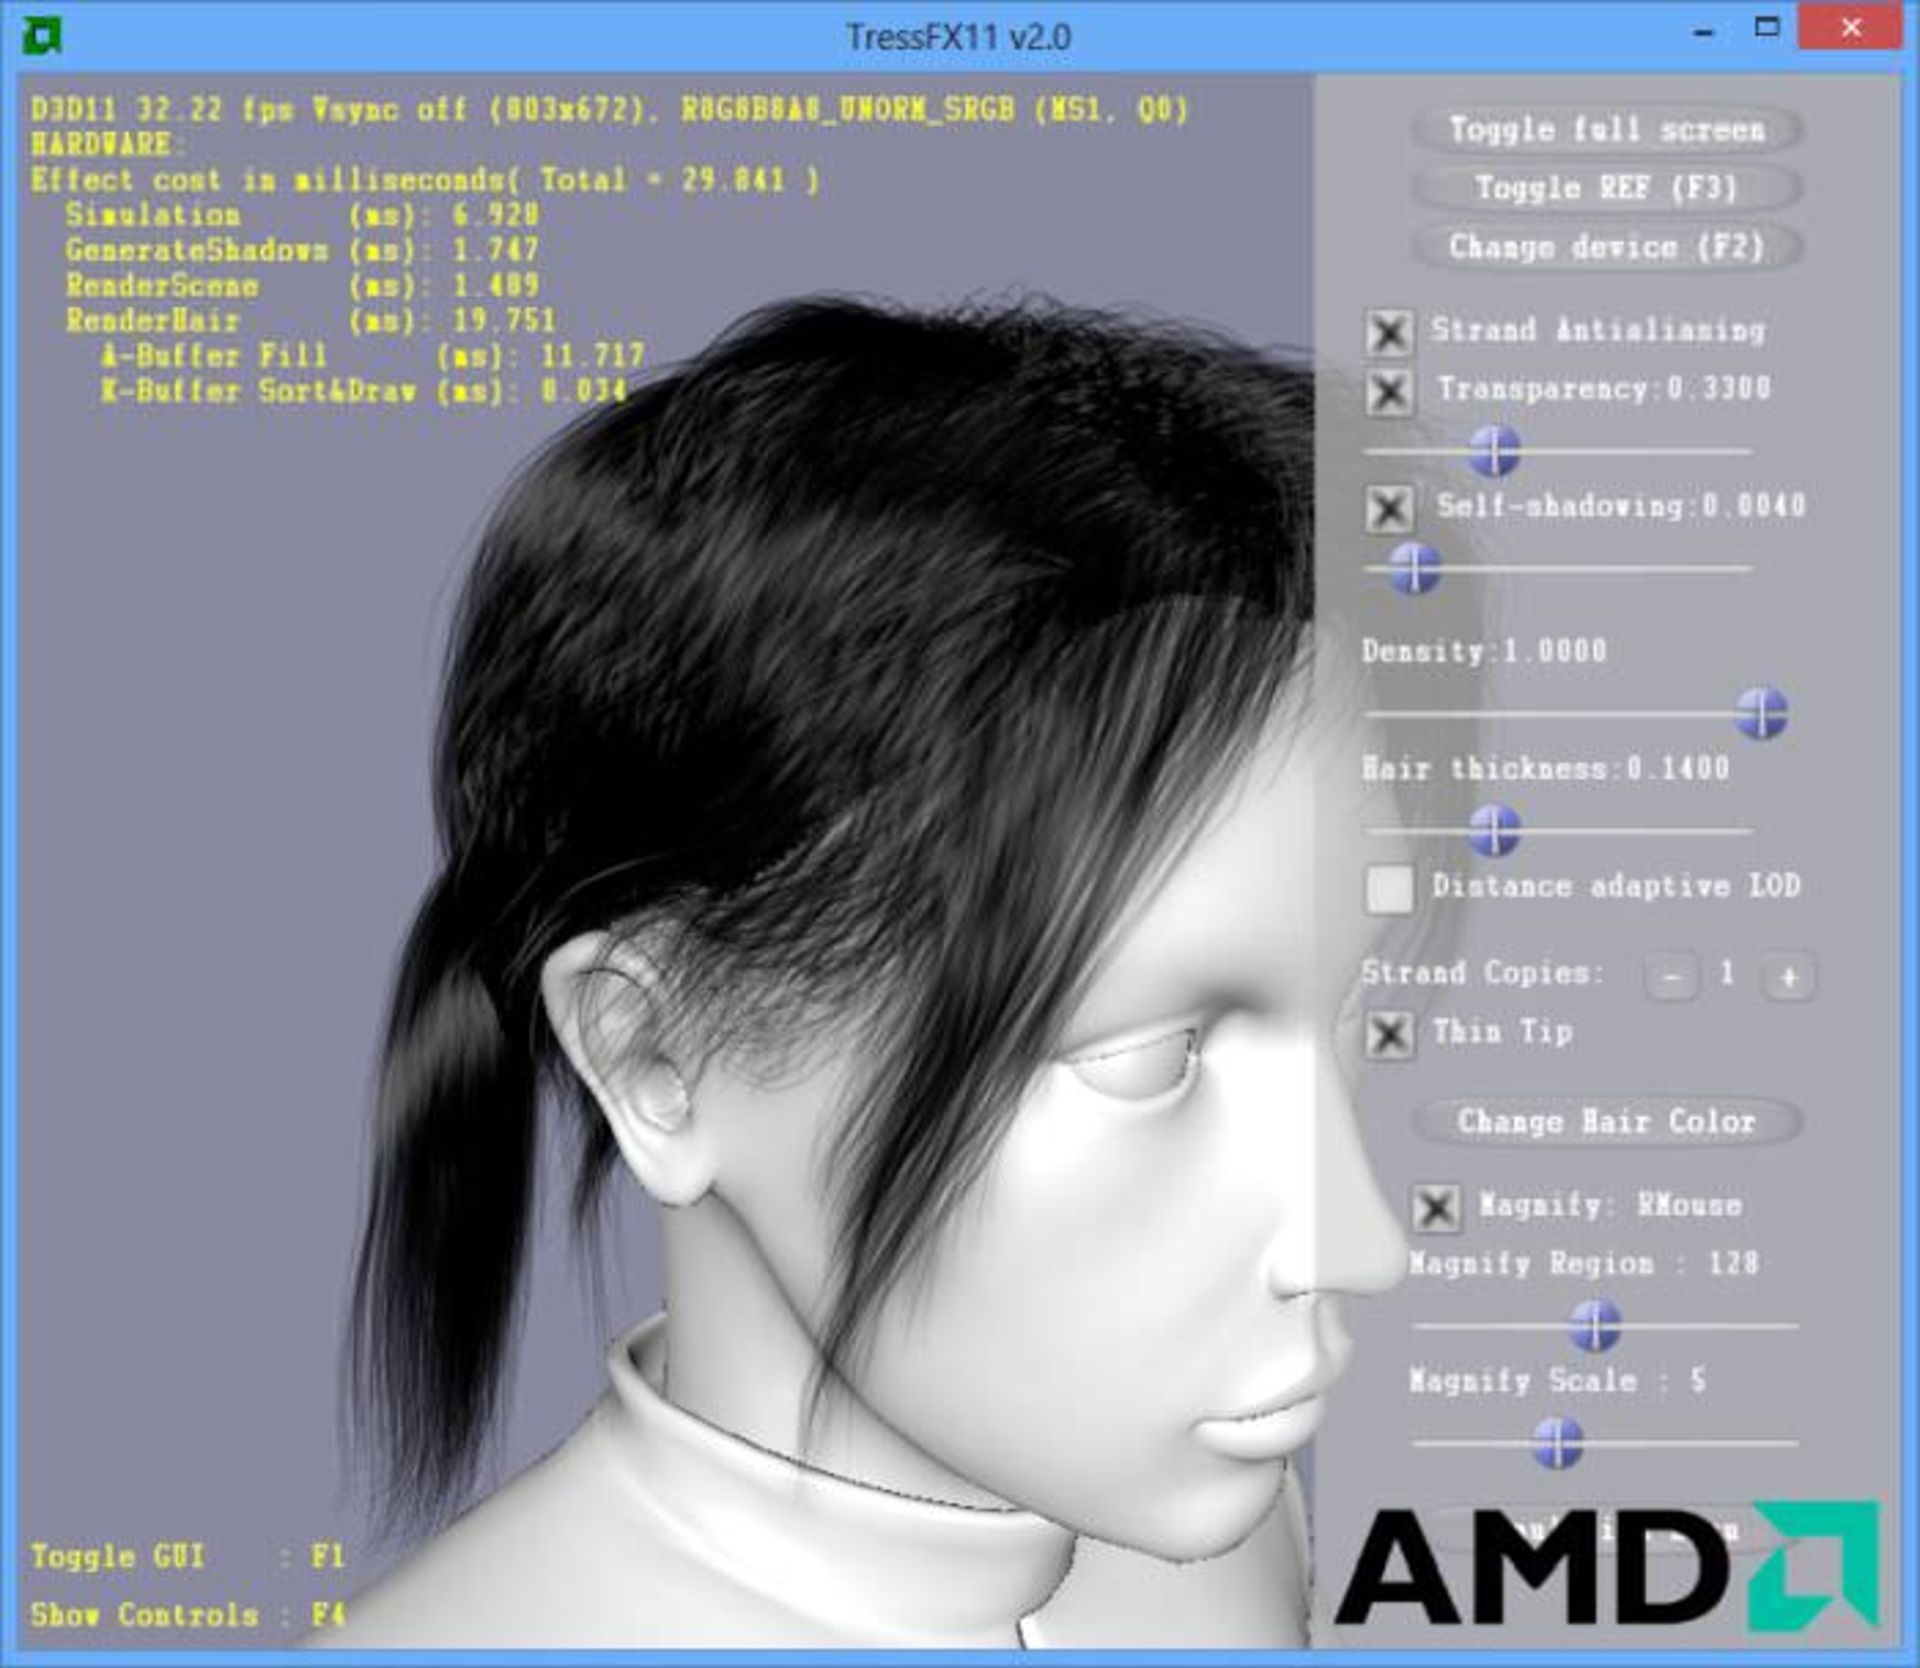Disable the Transparency checkbox

click(x=1389, y=392)
